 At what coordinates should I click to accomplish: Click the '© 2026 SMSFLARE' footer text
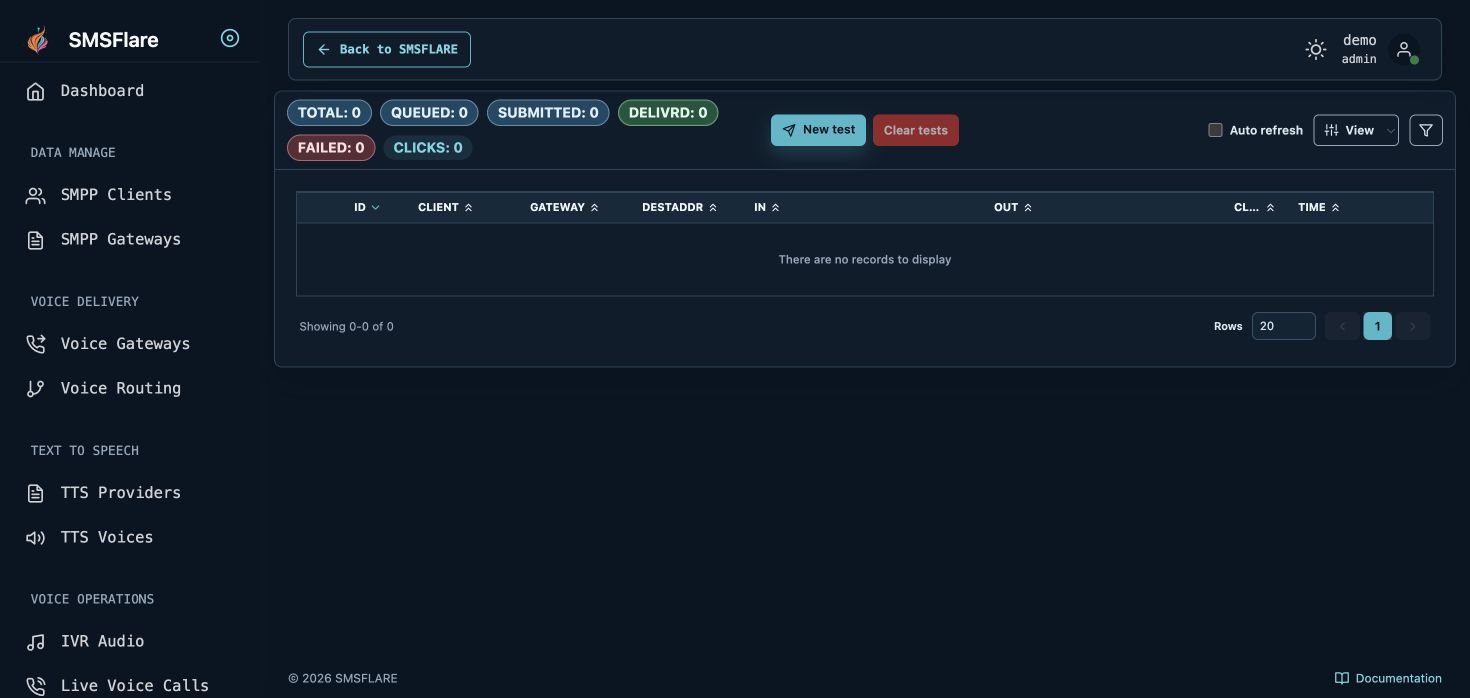[343, 678]
